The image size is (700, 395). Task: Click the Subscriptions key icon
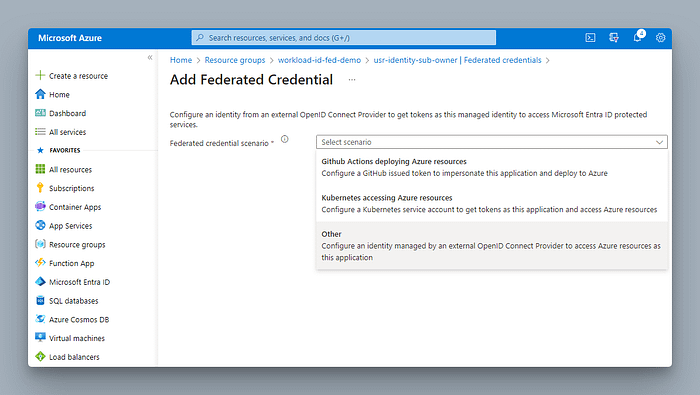pyautogui.click(x=40, y=187)
